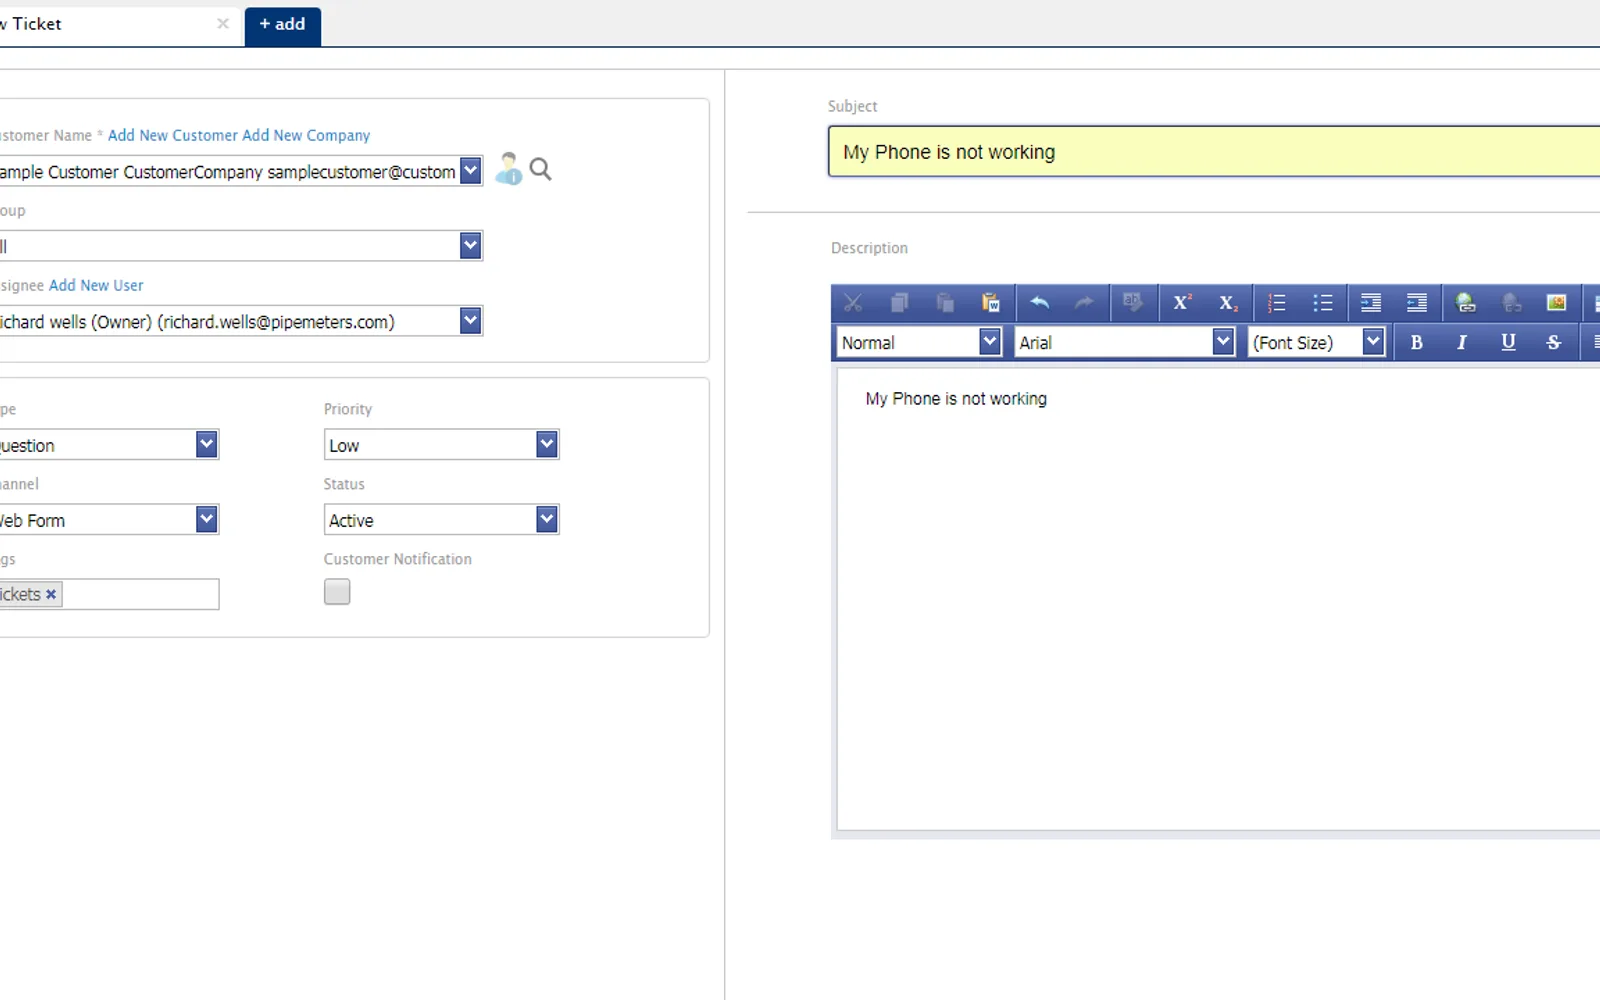Open the paragraph style dropdown showing Normal
The width and height of the screenshot is (1600, 1000).
pos(989,342)
